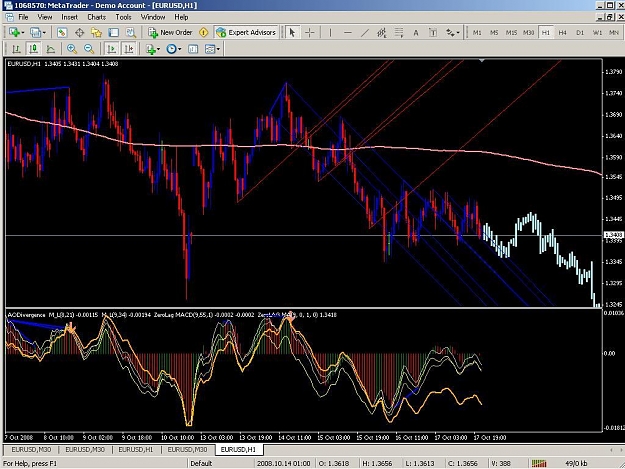Open the New Chart dropdown arrow
625x469 pixels.
click(x=23, y=33)
